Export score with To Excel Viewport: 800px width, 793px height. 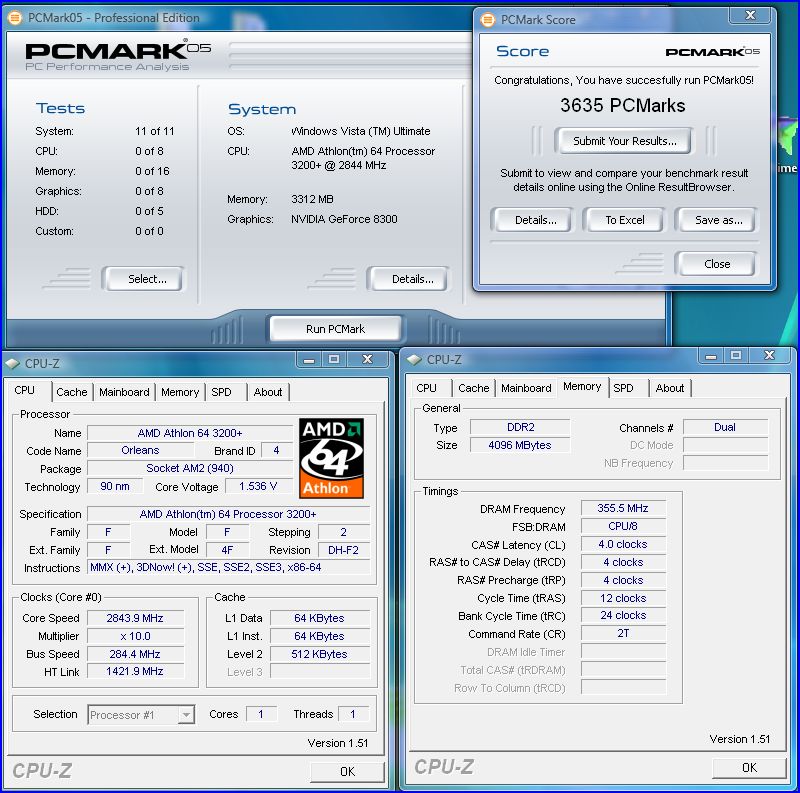(x=624, y=220)
